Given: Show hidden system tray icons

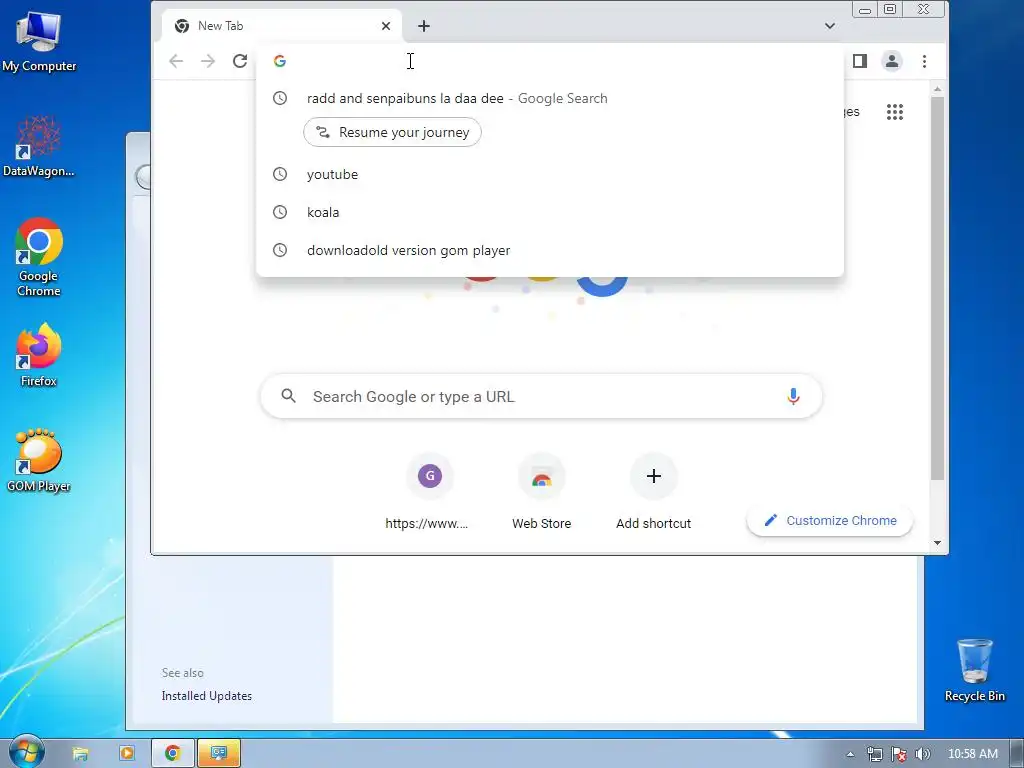Looking at the screenshot, I should click(x=850, y=754).
